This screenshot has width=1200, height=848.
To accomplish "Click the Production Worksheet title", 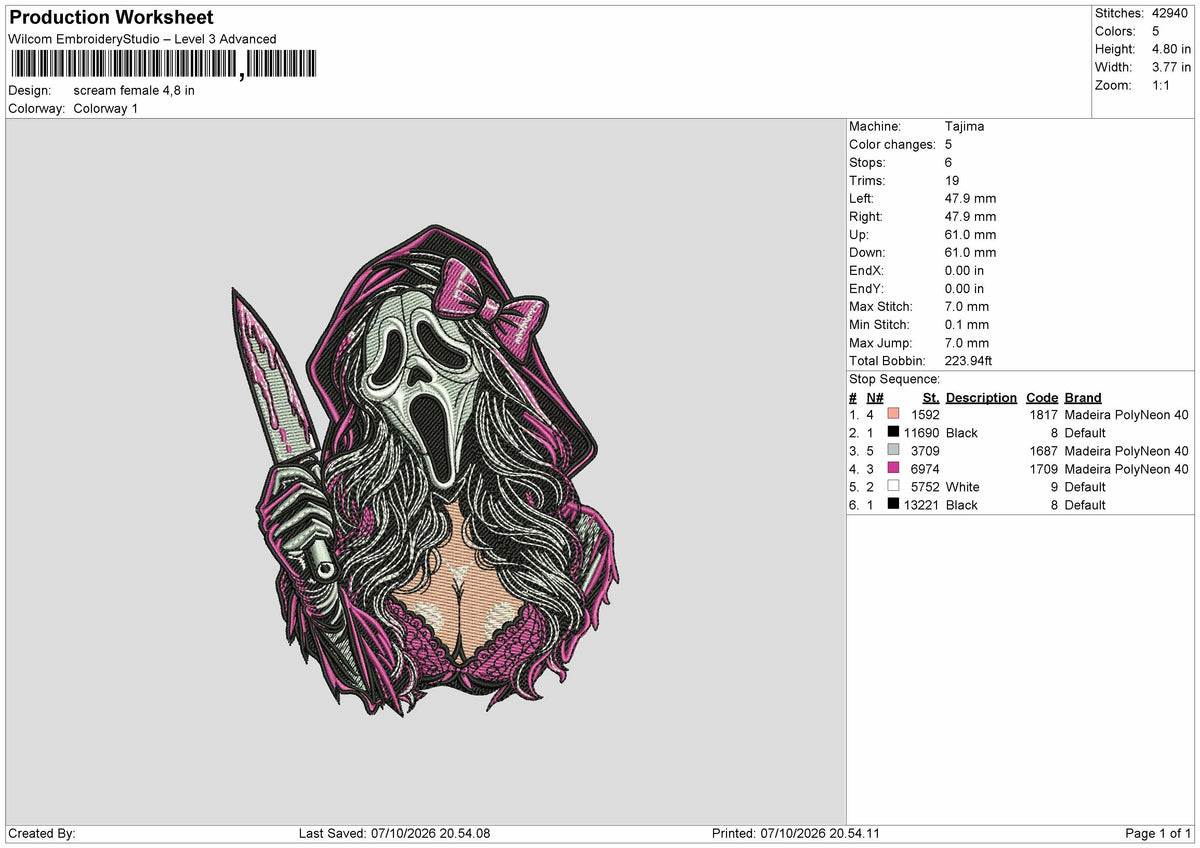I will pos(111,18).
